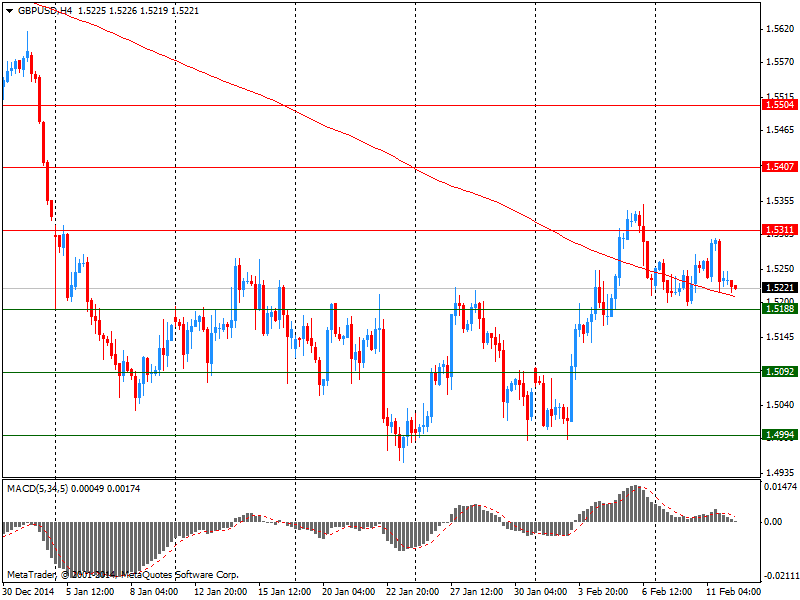Screen dimensions: 800x600
Task: Click the 5 Jan 12:00 time label
Action: point(90,592)
